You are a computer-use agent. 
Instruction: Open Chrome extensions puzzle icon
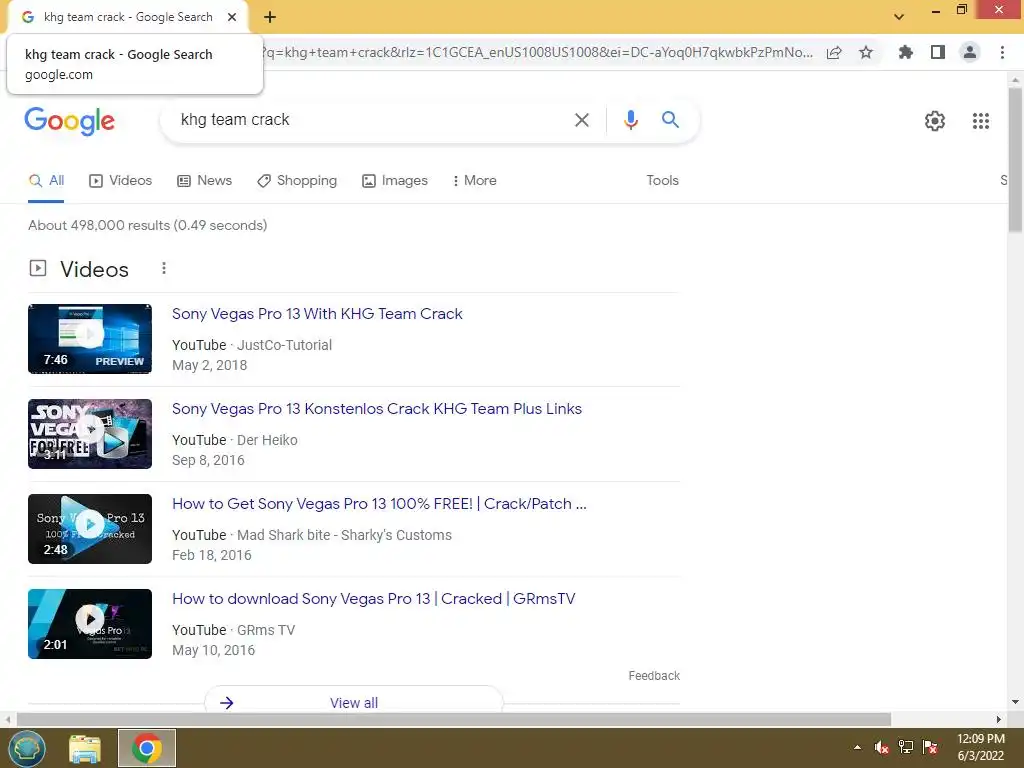tap(905, 52)
